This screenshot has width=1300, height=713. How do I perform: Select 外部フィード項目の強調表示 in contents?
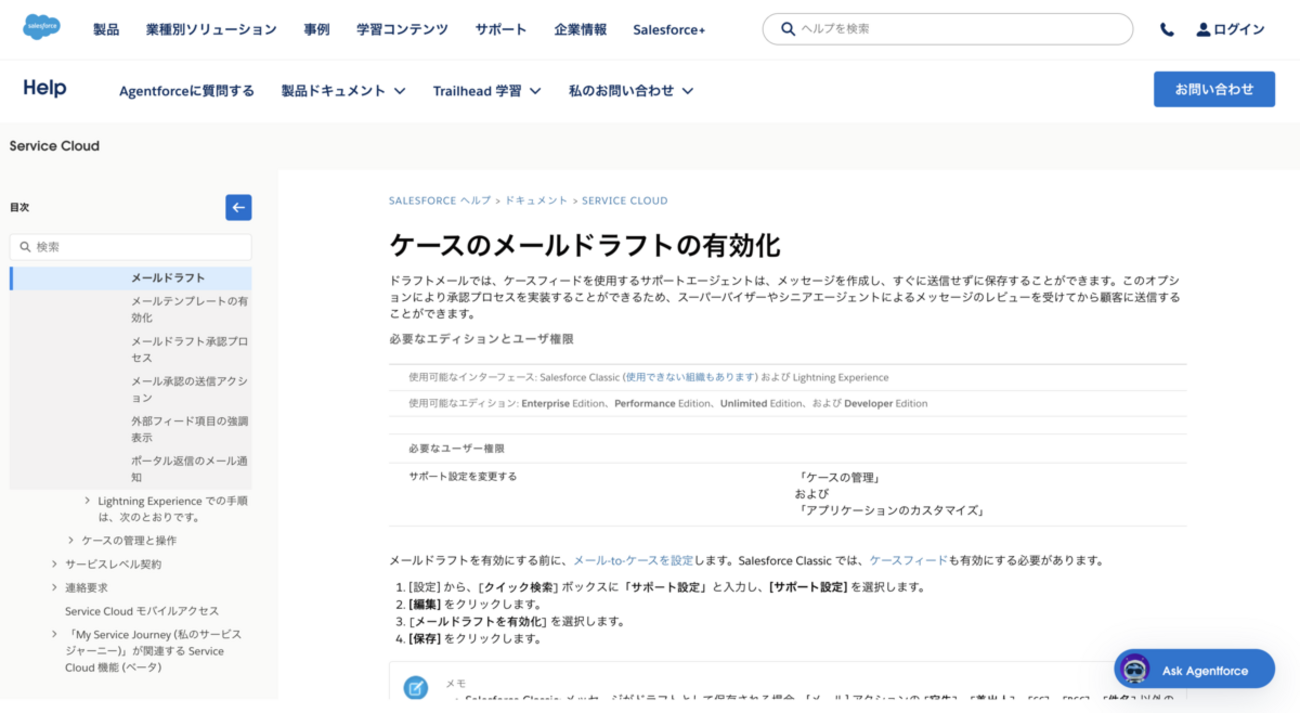[190, 429]
